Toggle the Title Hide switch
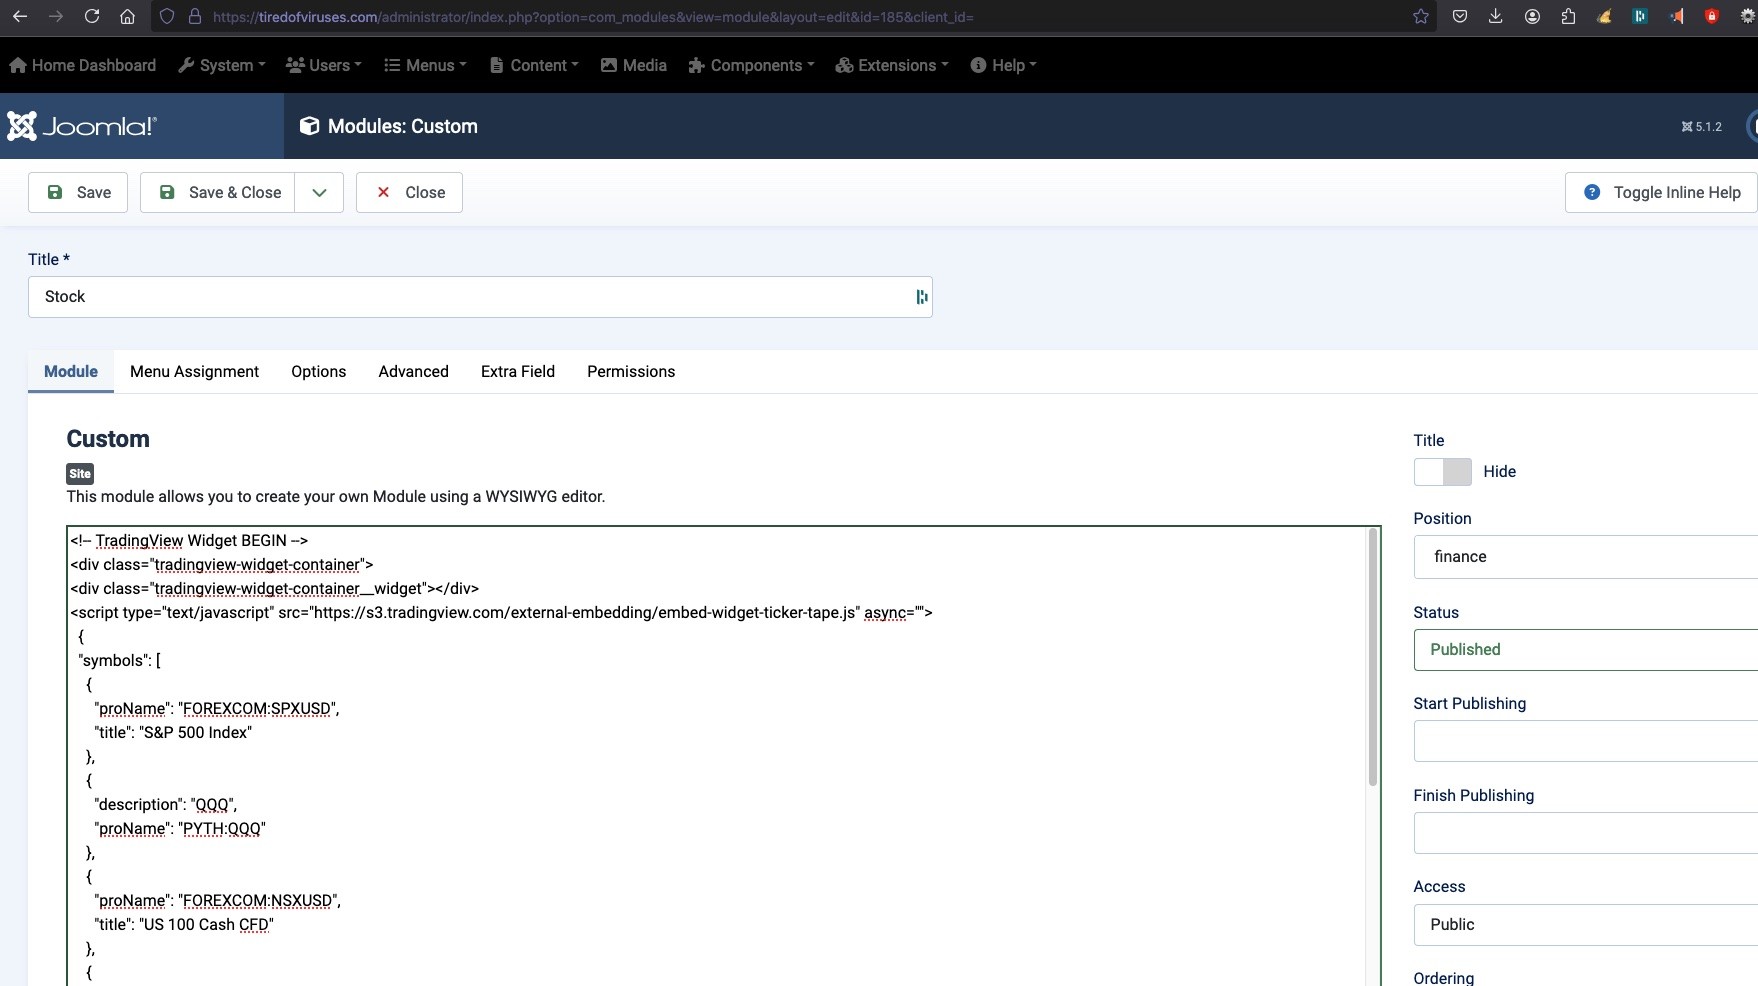Viewport: 1758px width, 986px height. pyautogui.click(x=1442, y=472)
